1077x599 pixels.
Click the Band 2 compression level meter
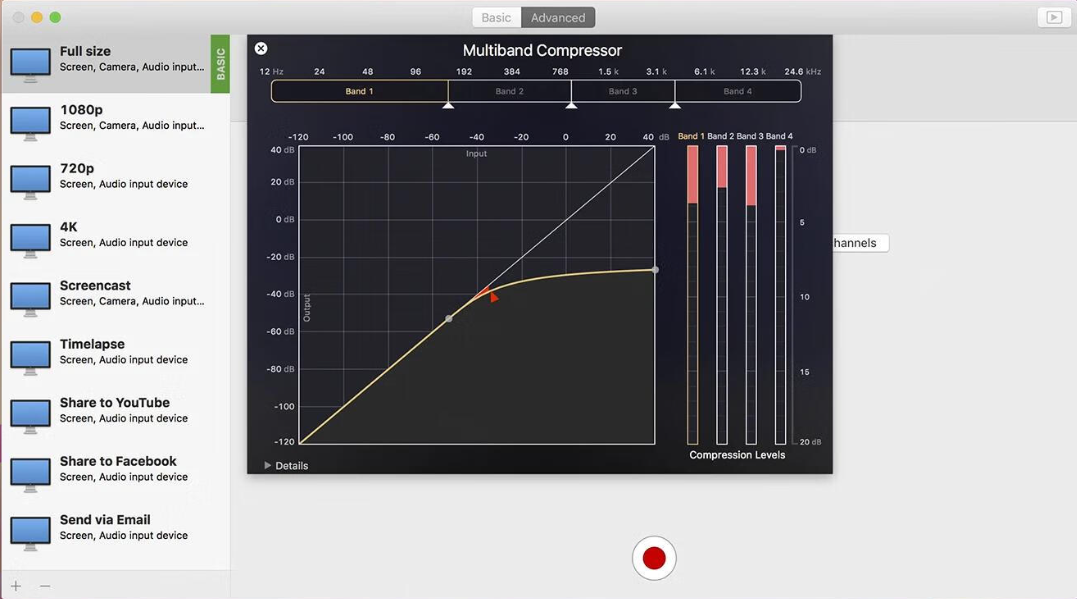(x=722, y=295)
